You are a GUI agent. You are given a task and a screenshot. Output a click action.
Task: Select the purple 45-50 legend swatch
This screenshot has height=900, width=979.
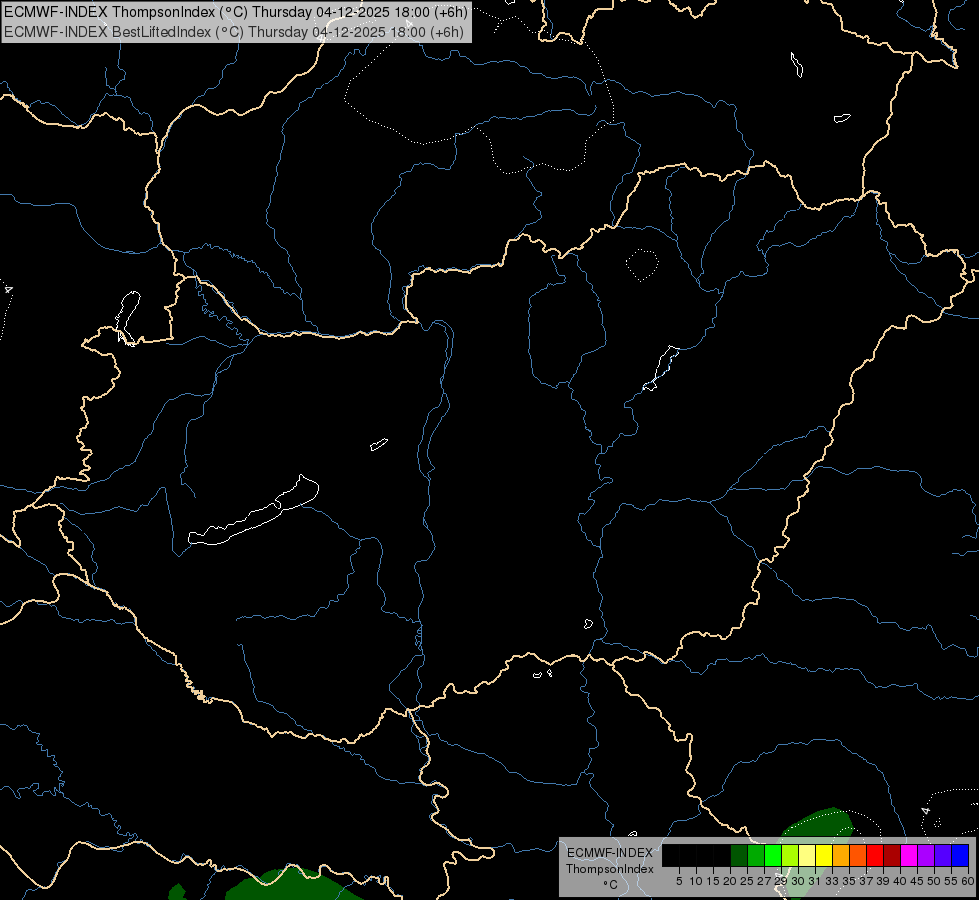point(927,855)
